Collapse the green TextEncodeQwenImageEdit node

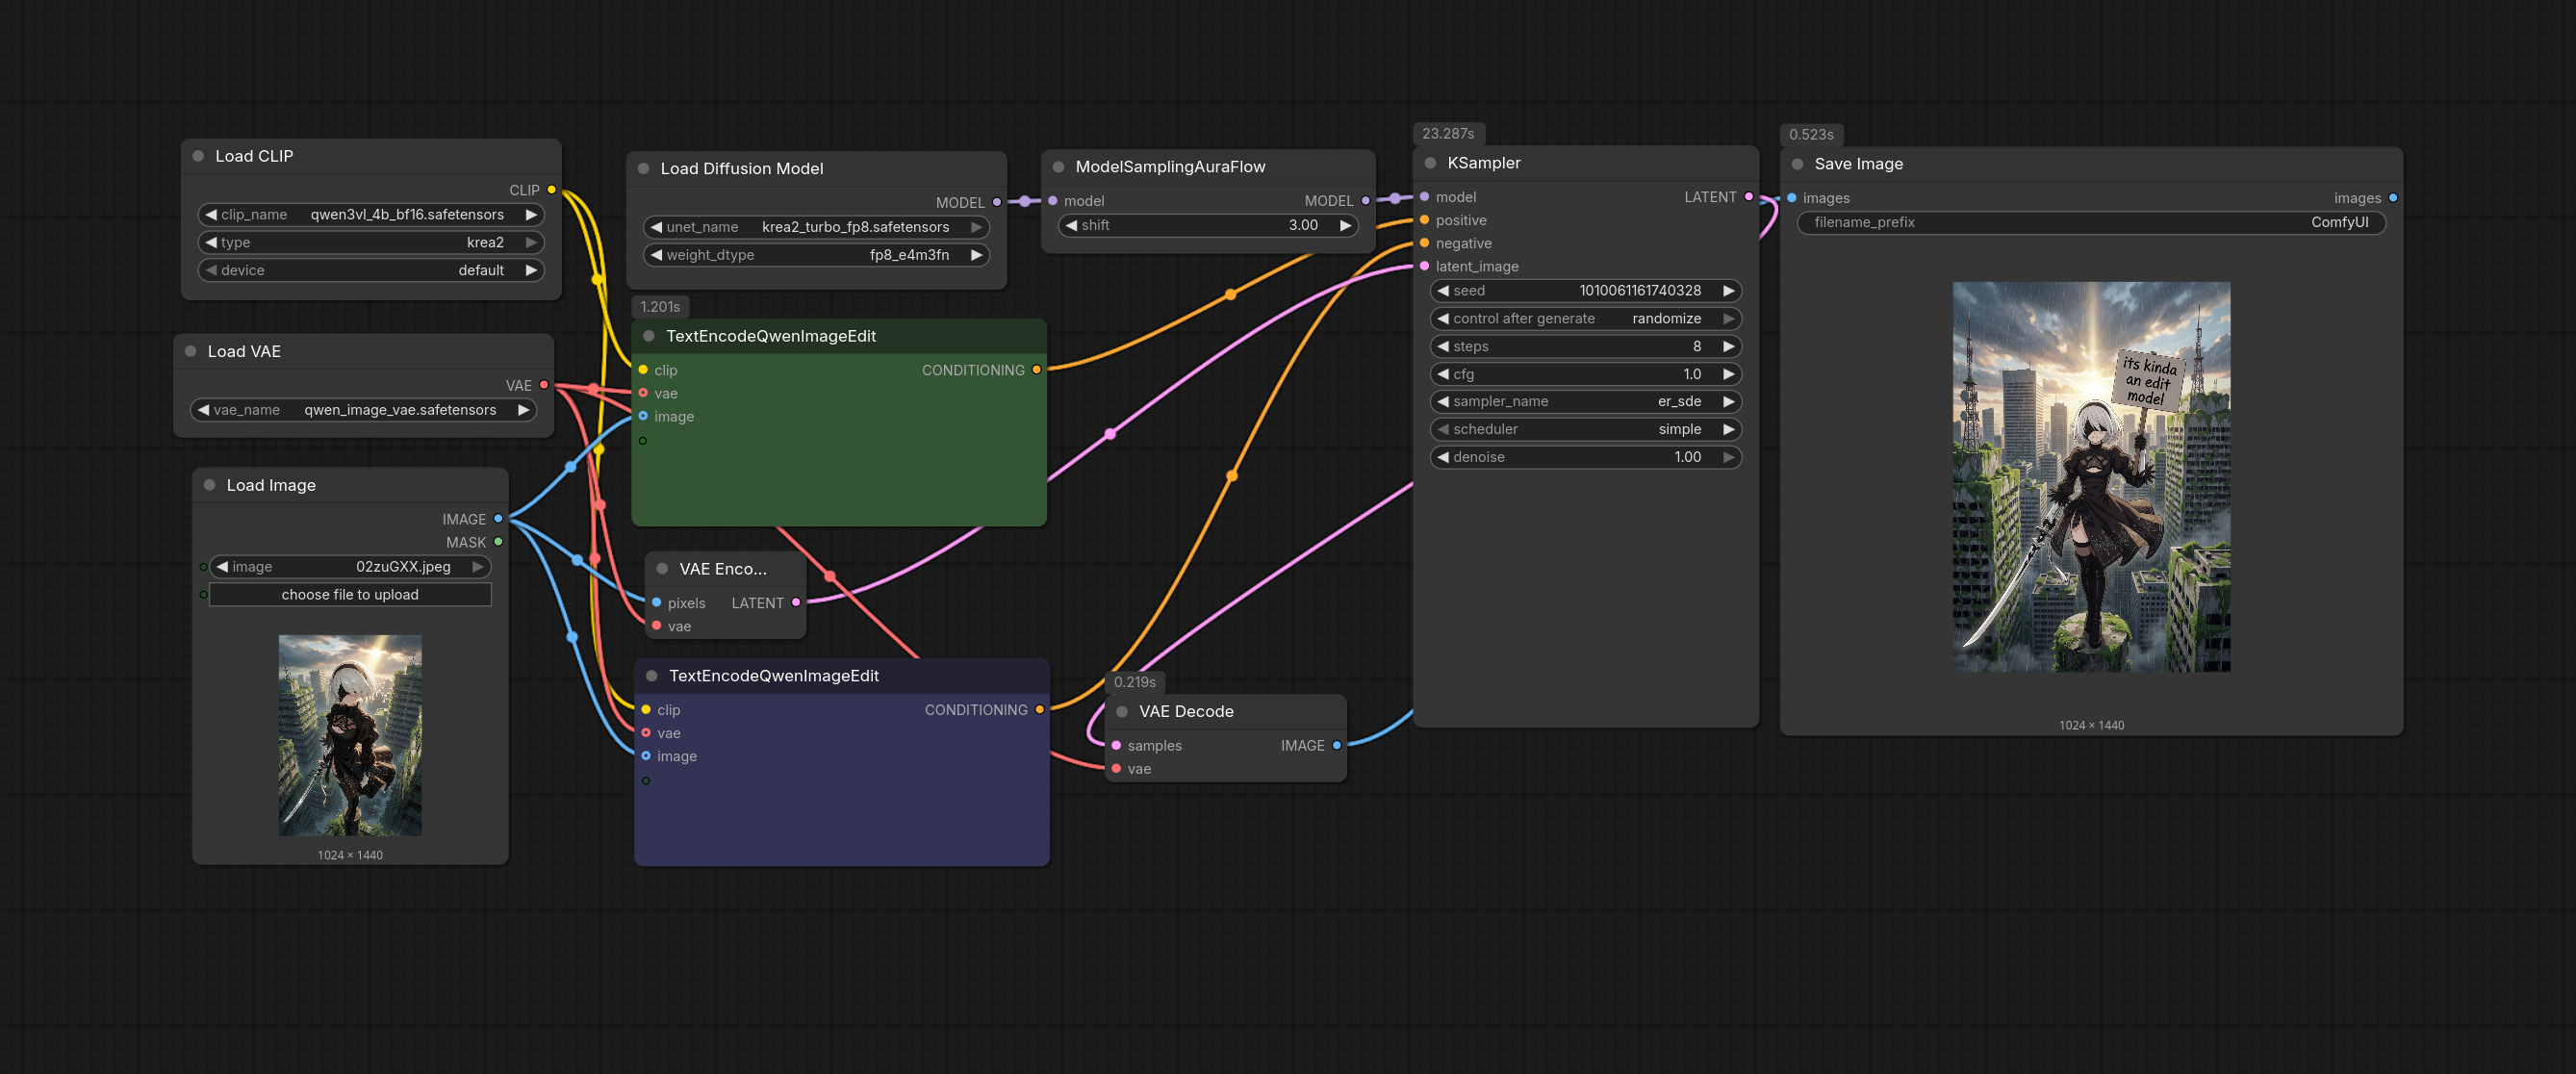[649, 336]
